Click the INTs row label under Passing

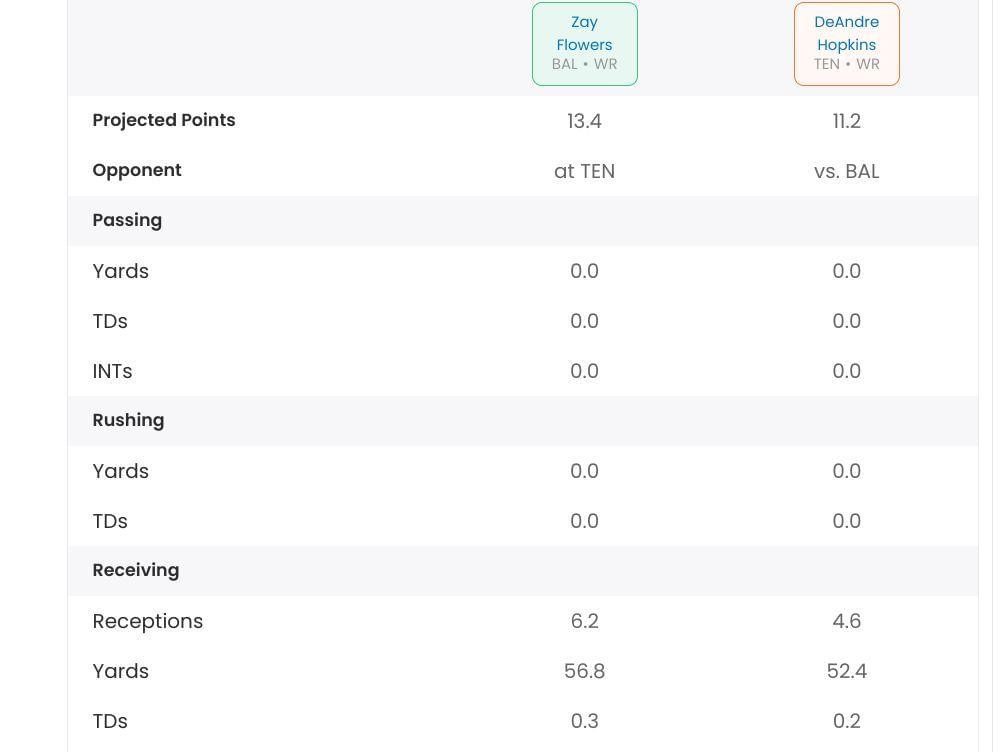(x=112, y=371)
